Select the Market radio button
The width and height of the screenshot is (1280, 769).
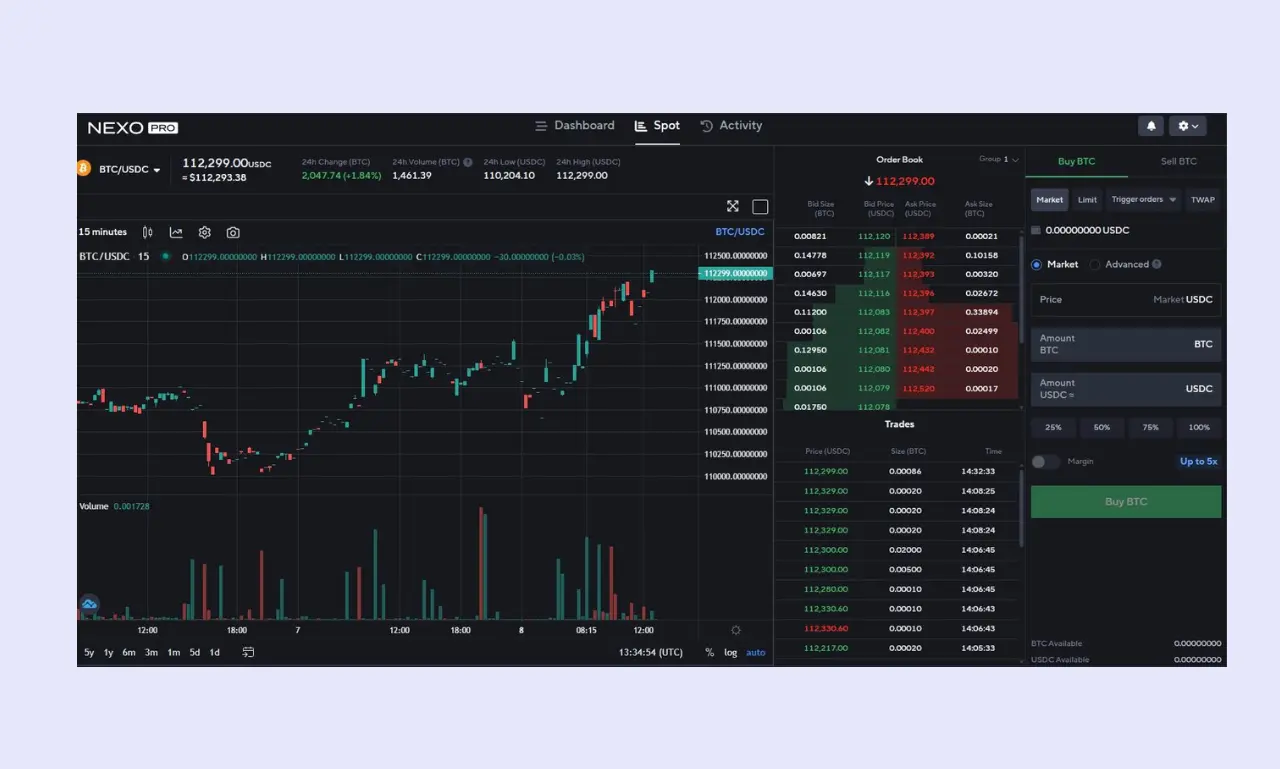coord(1037,264)
